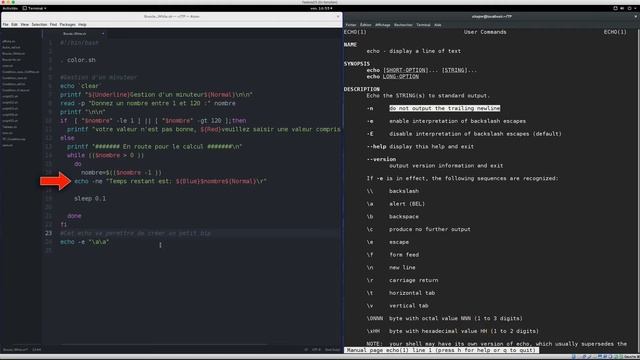Click the '\c produce no further output' entry
The image size is (640, 360).
click(x=419, y=229)
